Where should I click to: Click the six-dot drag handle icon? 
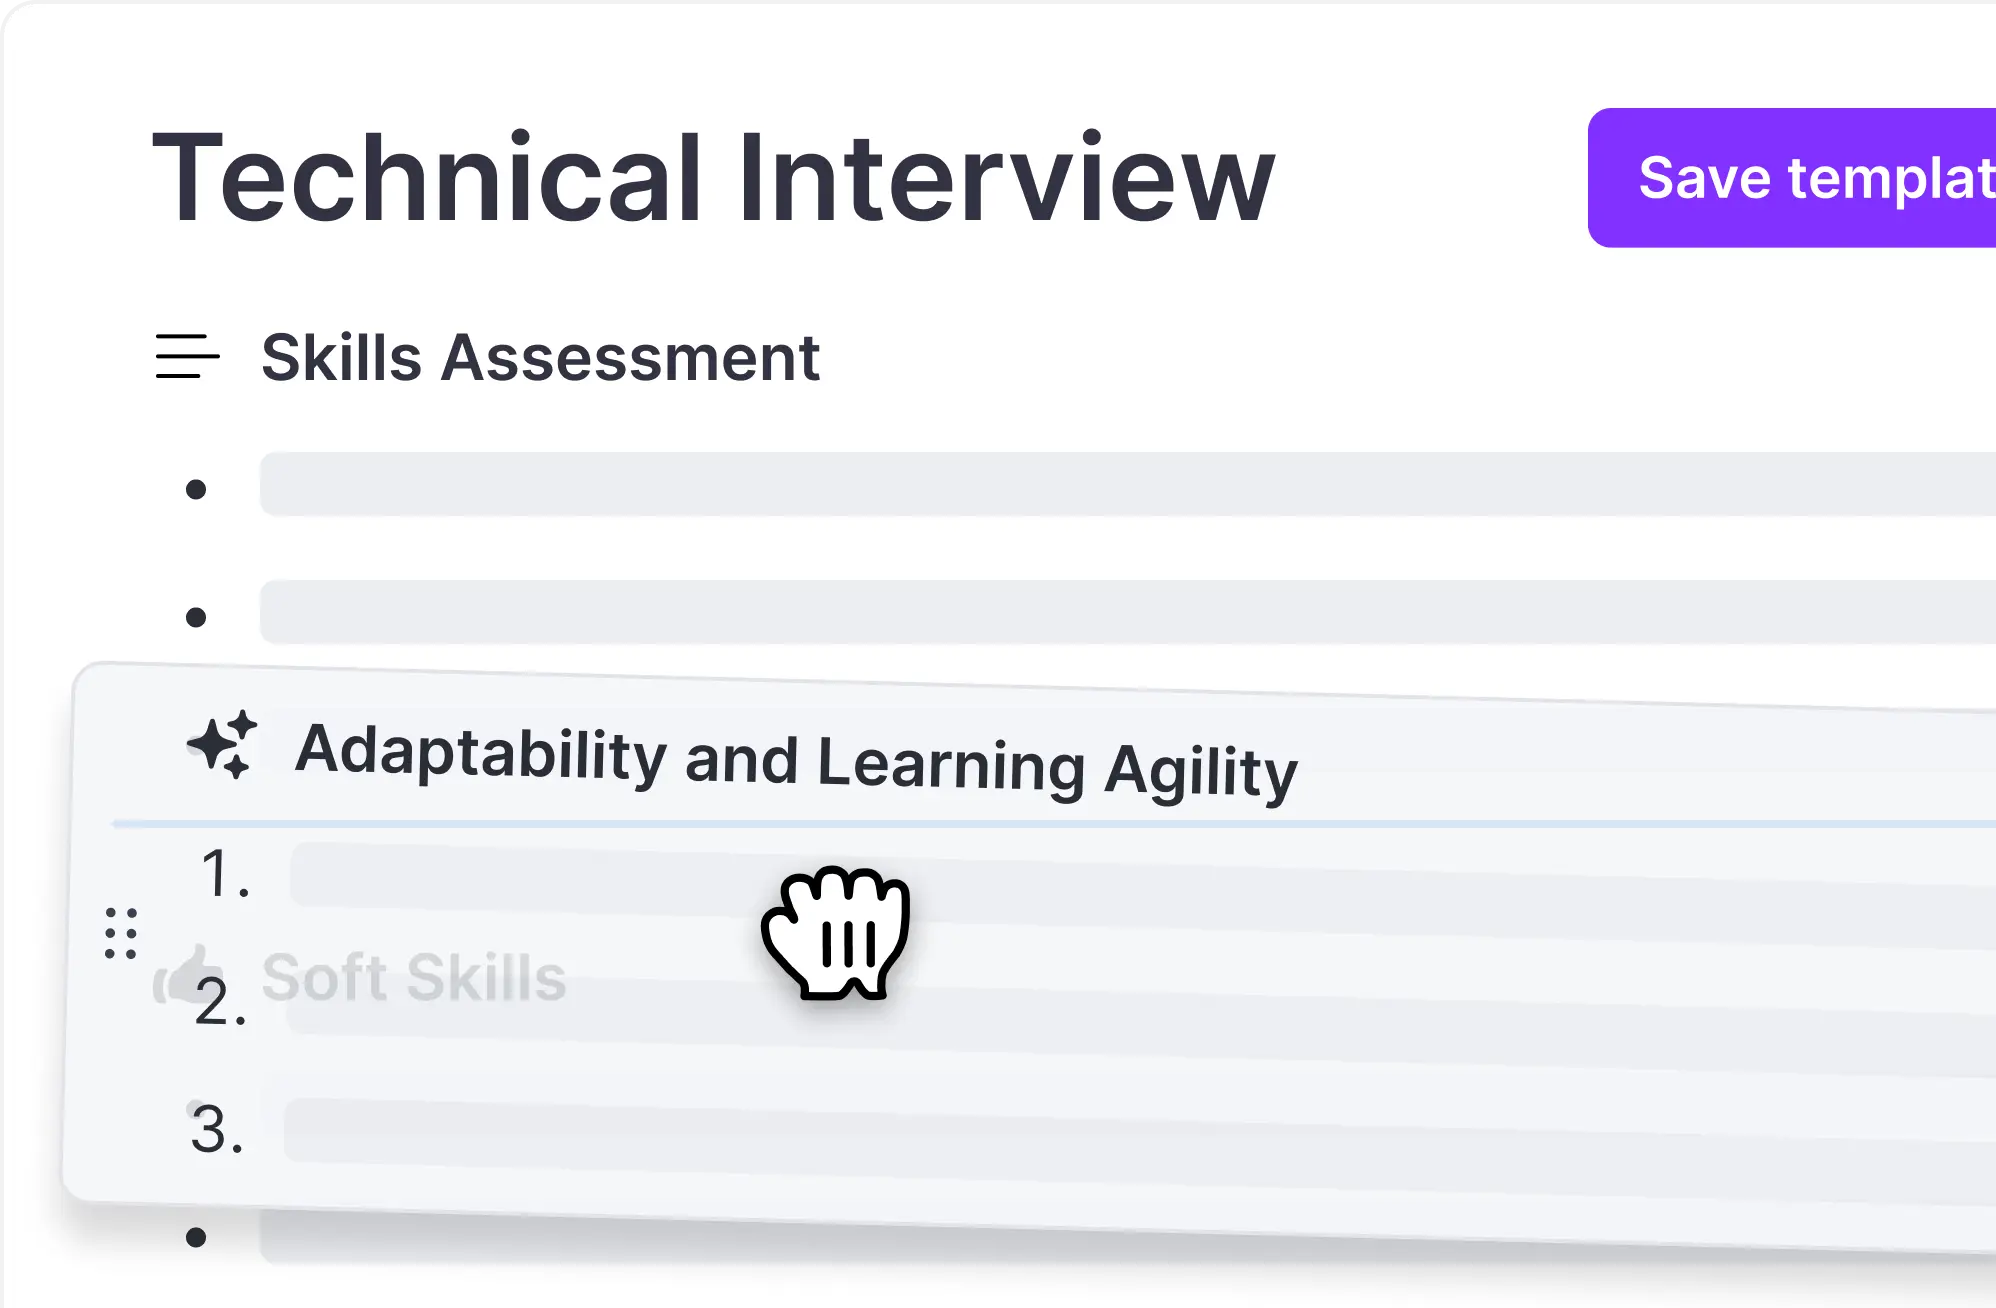(x=121, y=934)
